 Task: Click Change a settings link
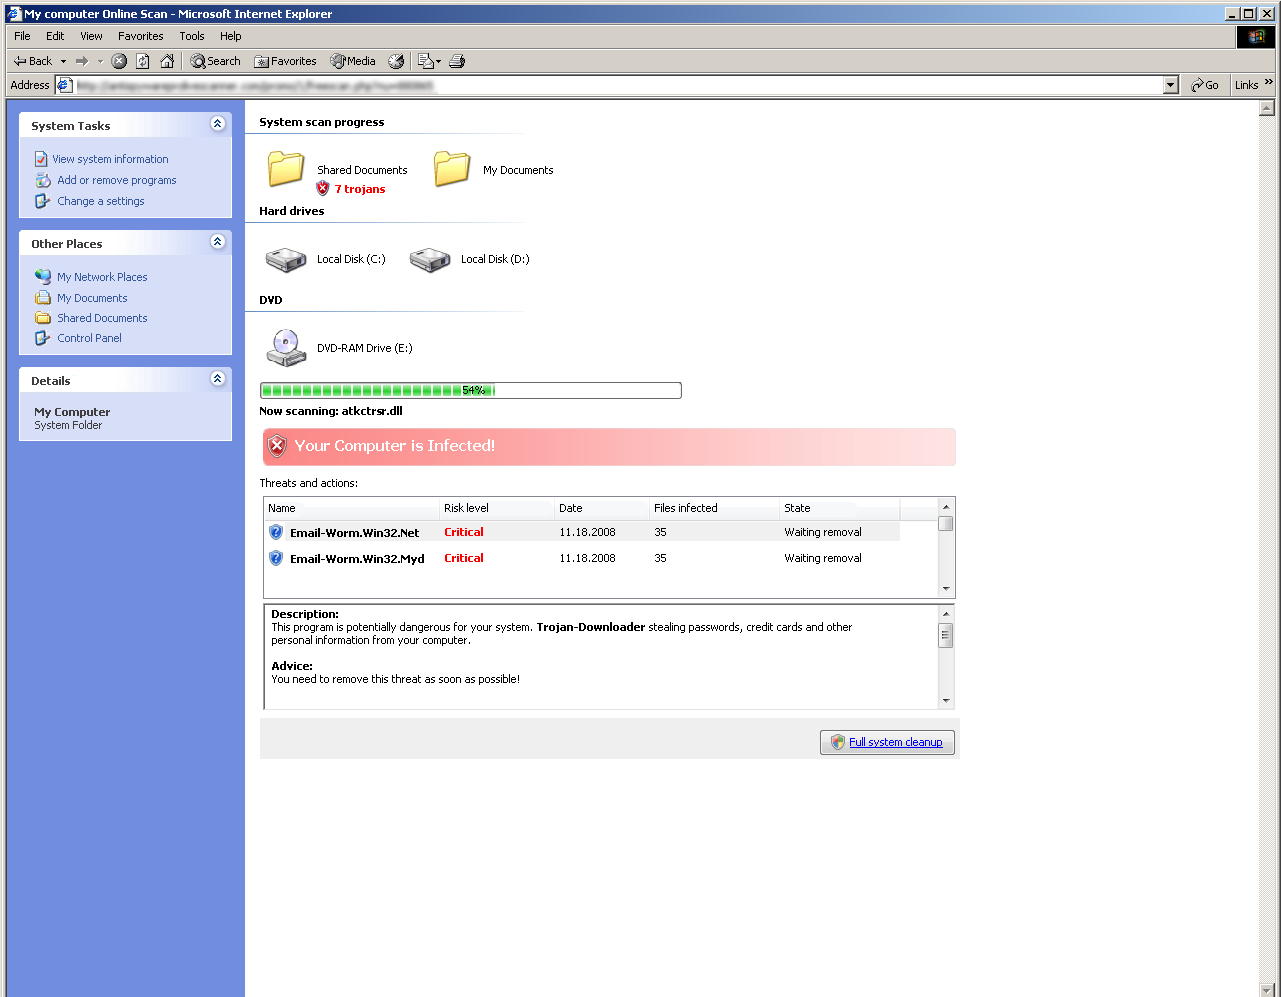(100, 201)
